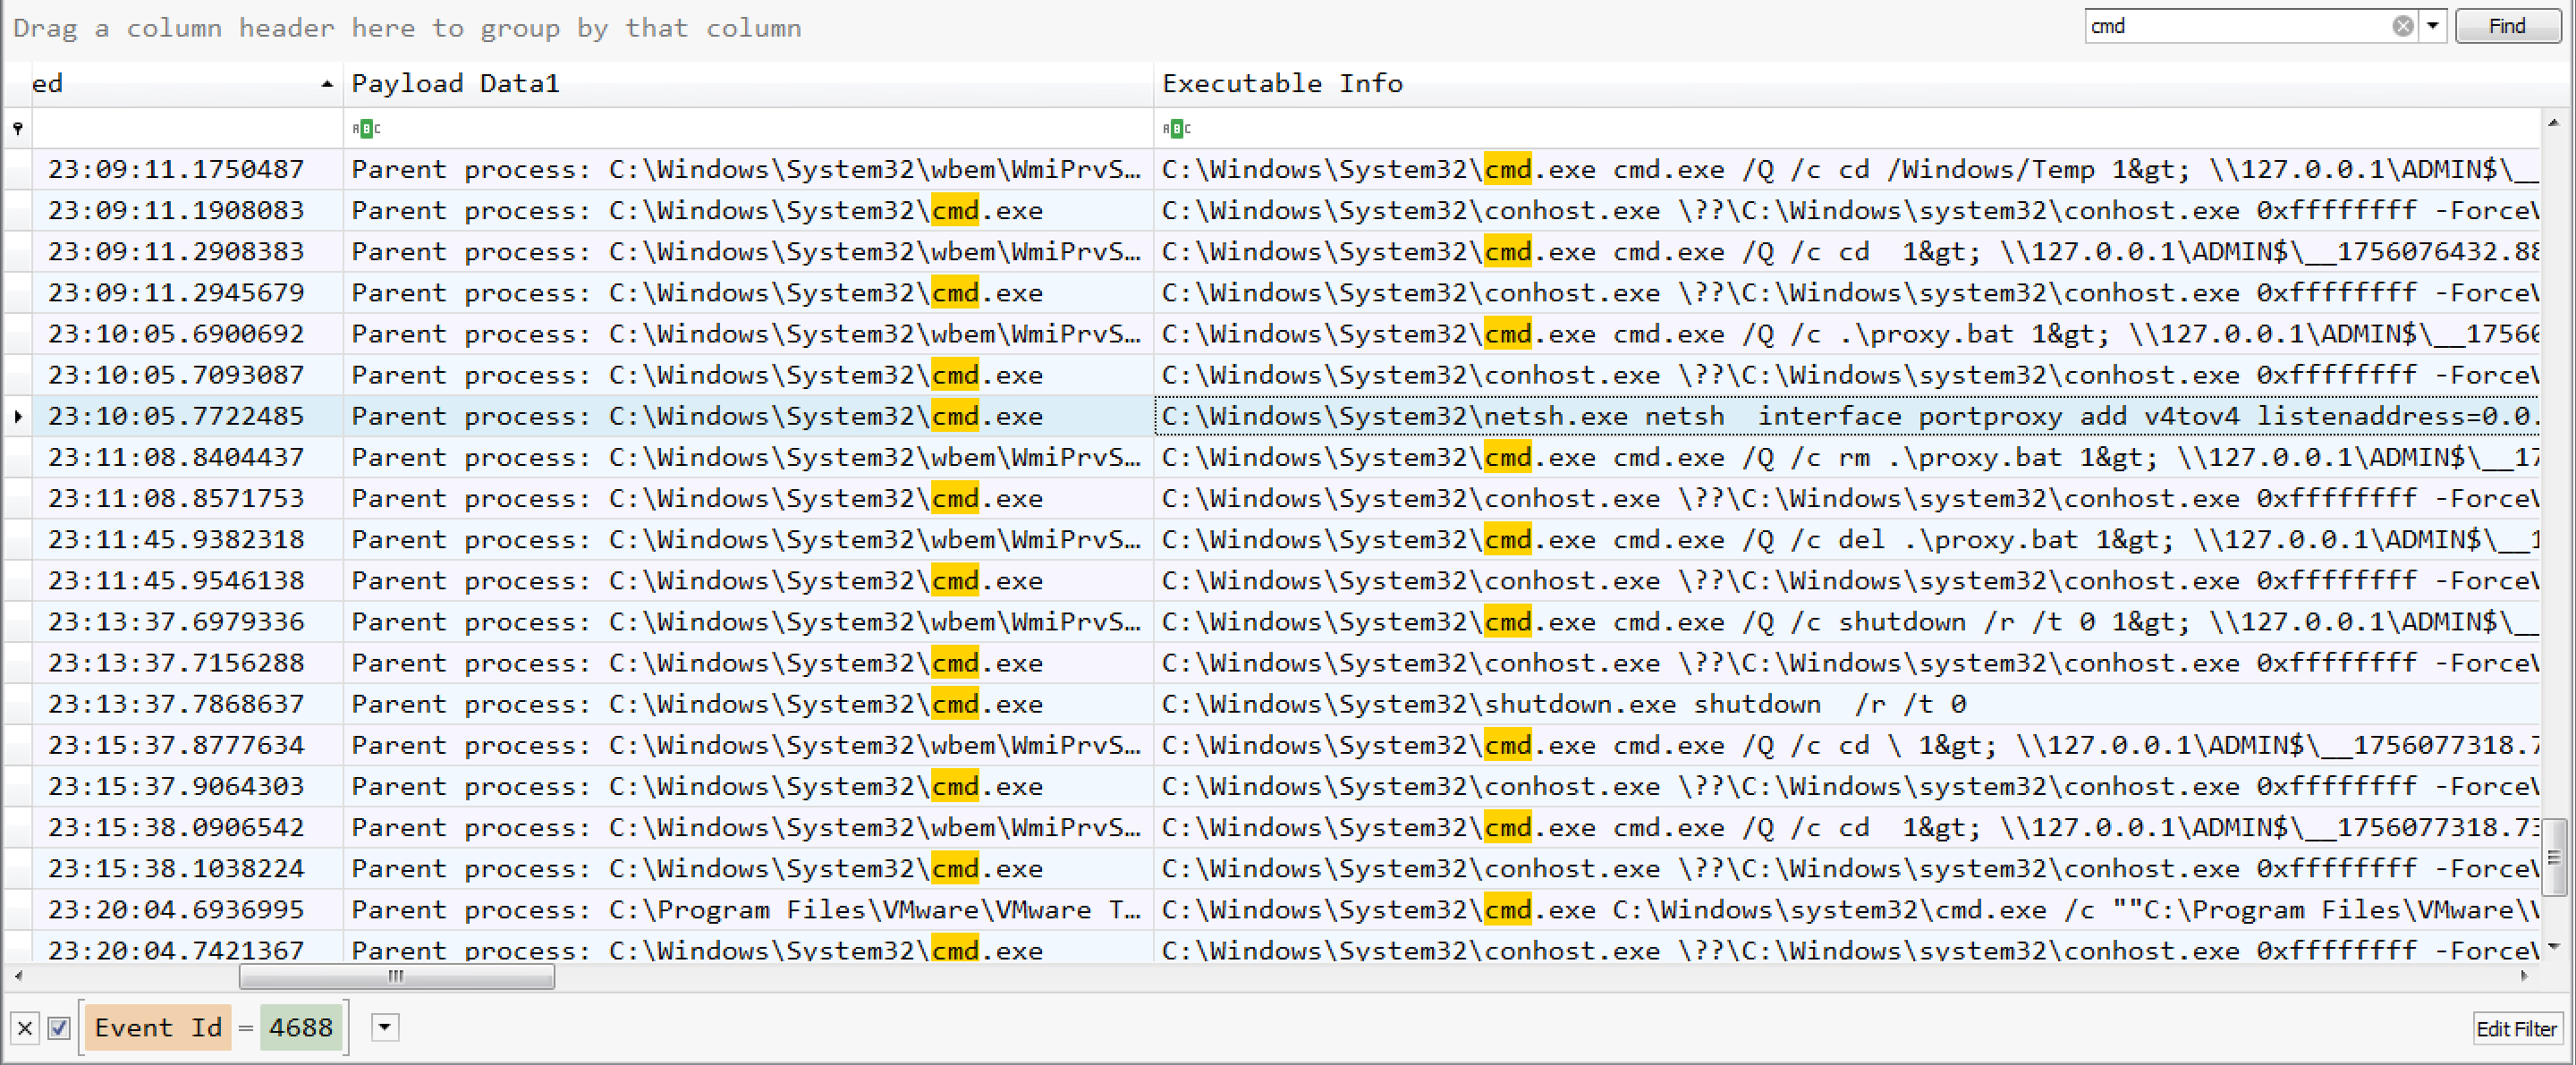Screen dimensions: 2576x1065
Task: Click the sort arrow on time column
Action: click(x=327, y=84)
